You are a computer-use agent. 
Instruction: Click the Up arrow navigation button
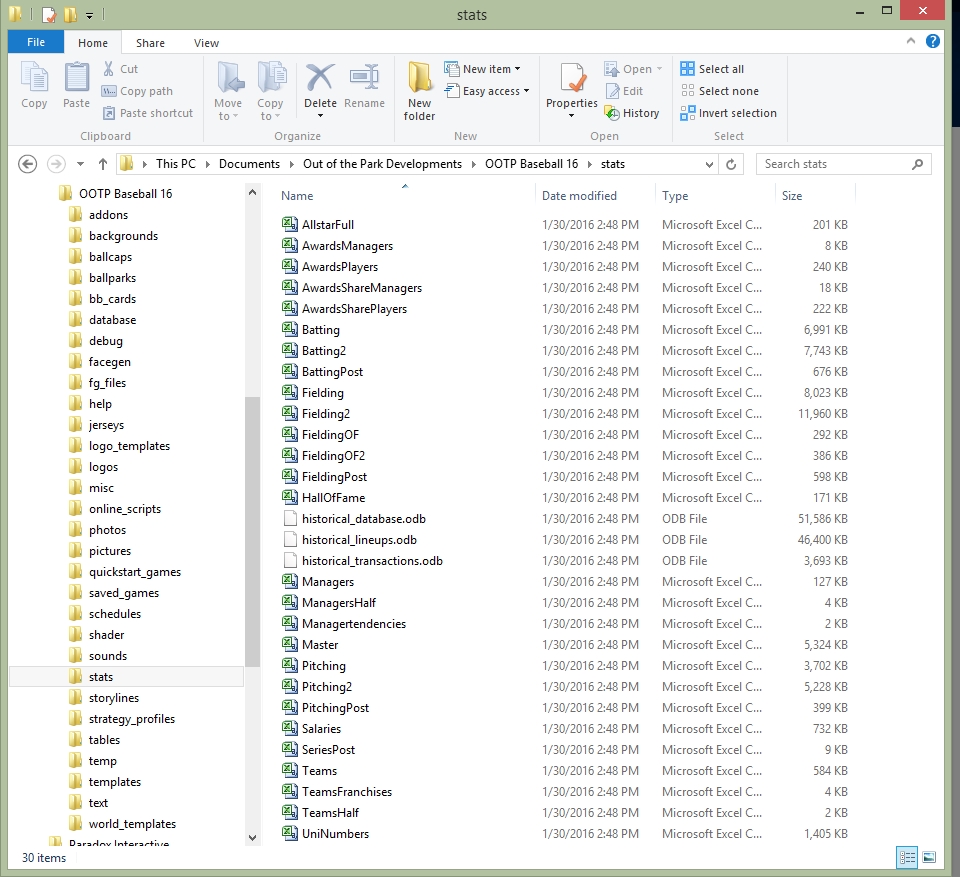pos(103,164)
